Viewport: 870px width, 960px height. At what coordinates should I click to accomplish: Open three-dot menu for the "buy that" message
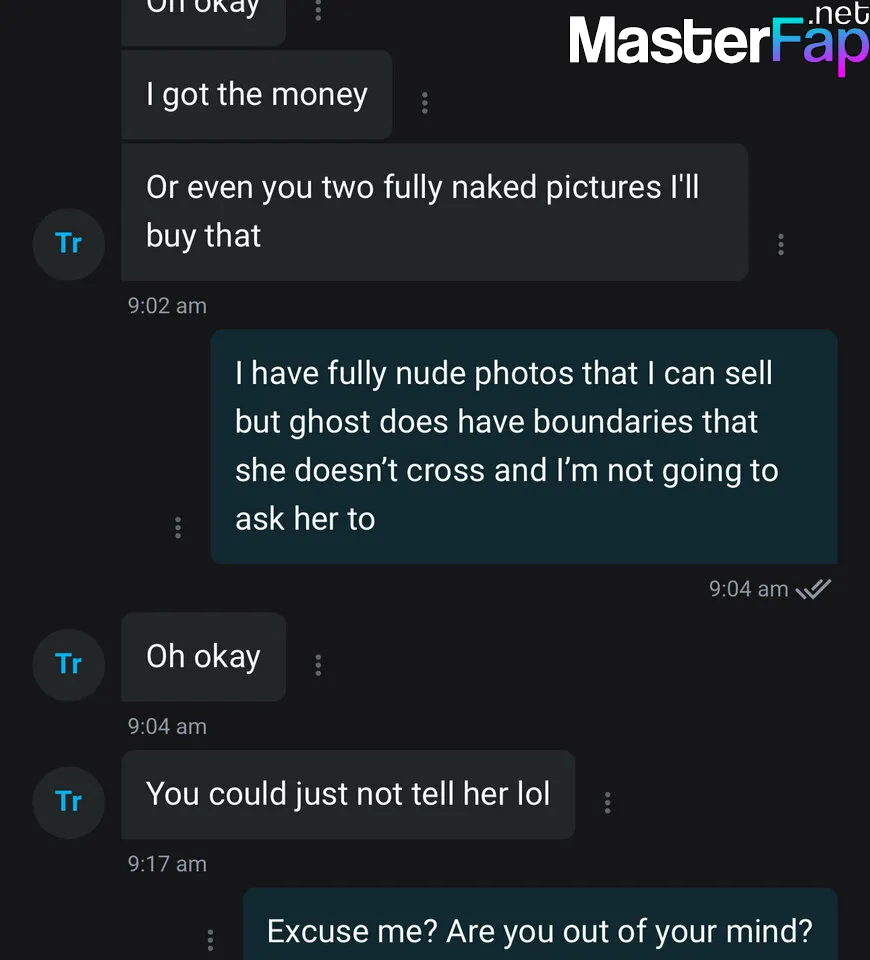click(781, 244)
